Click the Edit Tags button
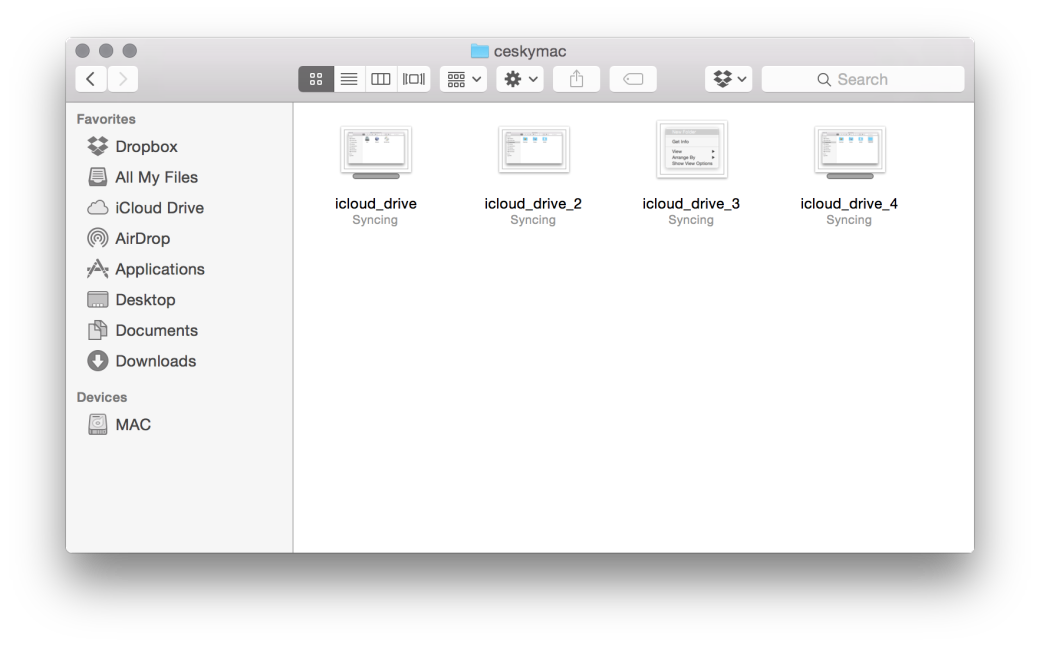1040x647 pixels. pyautogui.click(x=633, y=79)
